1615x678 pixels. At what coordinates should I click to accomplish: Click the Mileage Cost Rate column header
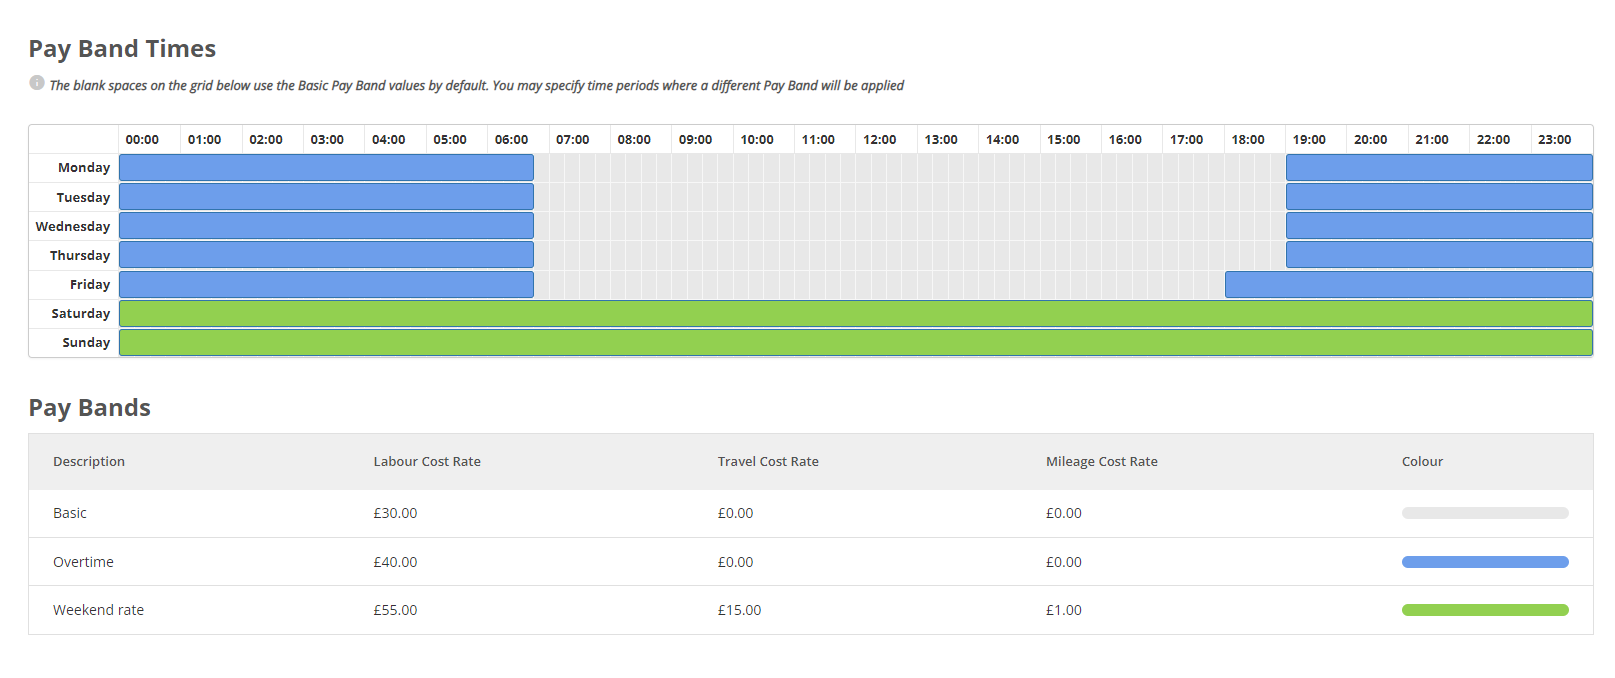click(x=1102, y=462)
